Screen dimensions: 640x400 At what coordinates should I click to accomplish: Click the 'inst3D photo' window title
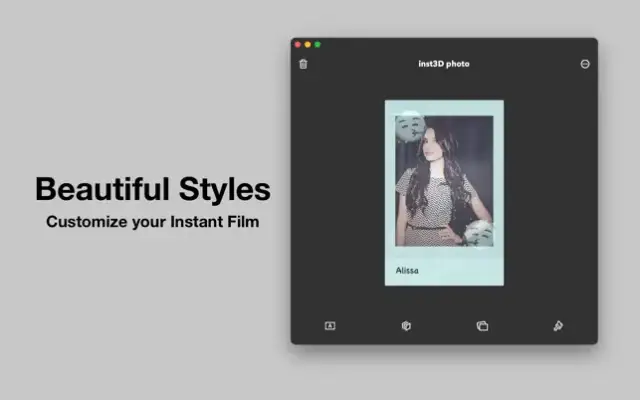click(444, 64)
